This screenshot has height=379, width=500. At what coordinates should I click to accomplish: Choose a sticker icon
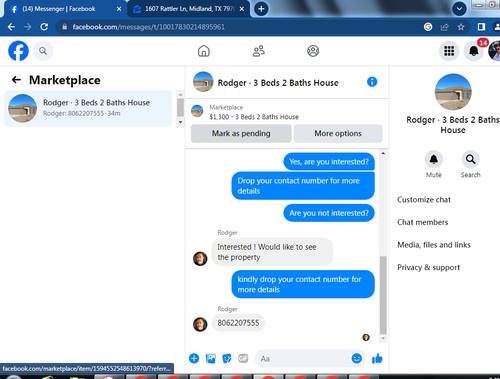point(227,358)
